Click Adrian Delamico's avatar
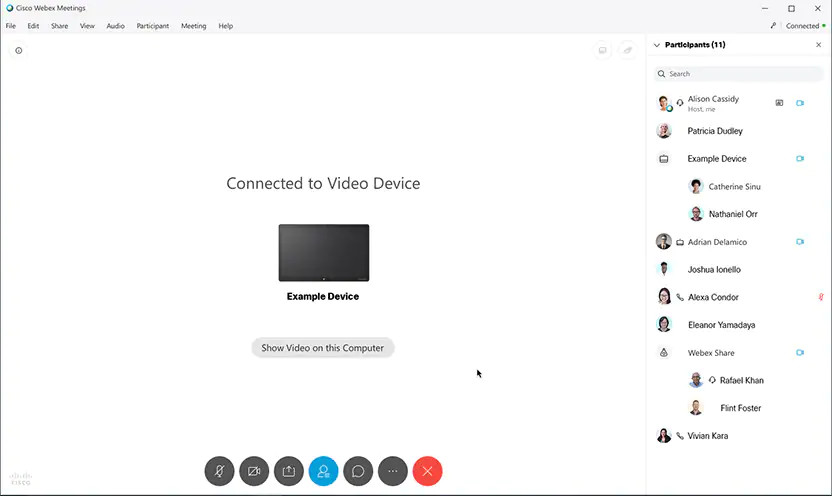The image size is (832, 496). (664, 241)
